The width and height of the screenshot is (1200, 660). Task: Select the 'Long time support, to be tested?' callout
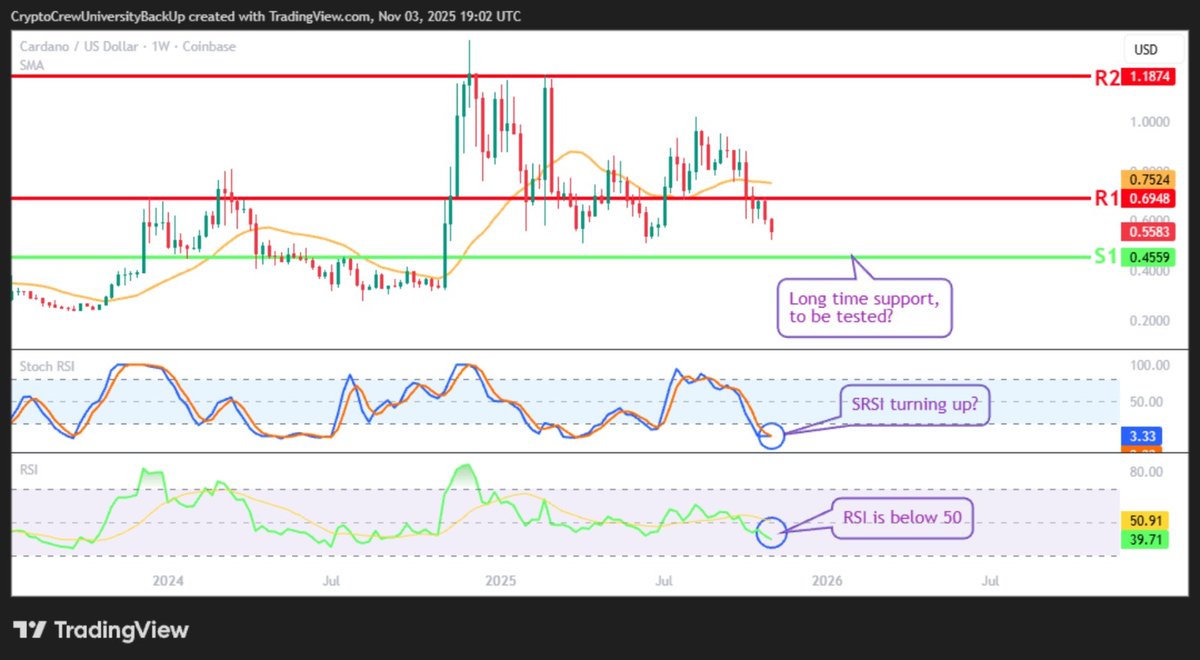(x=864, y=307)
